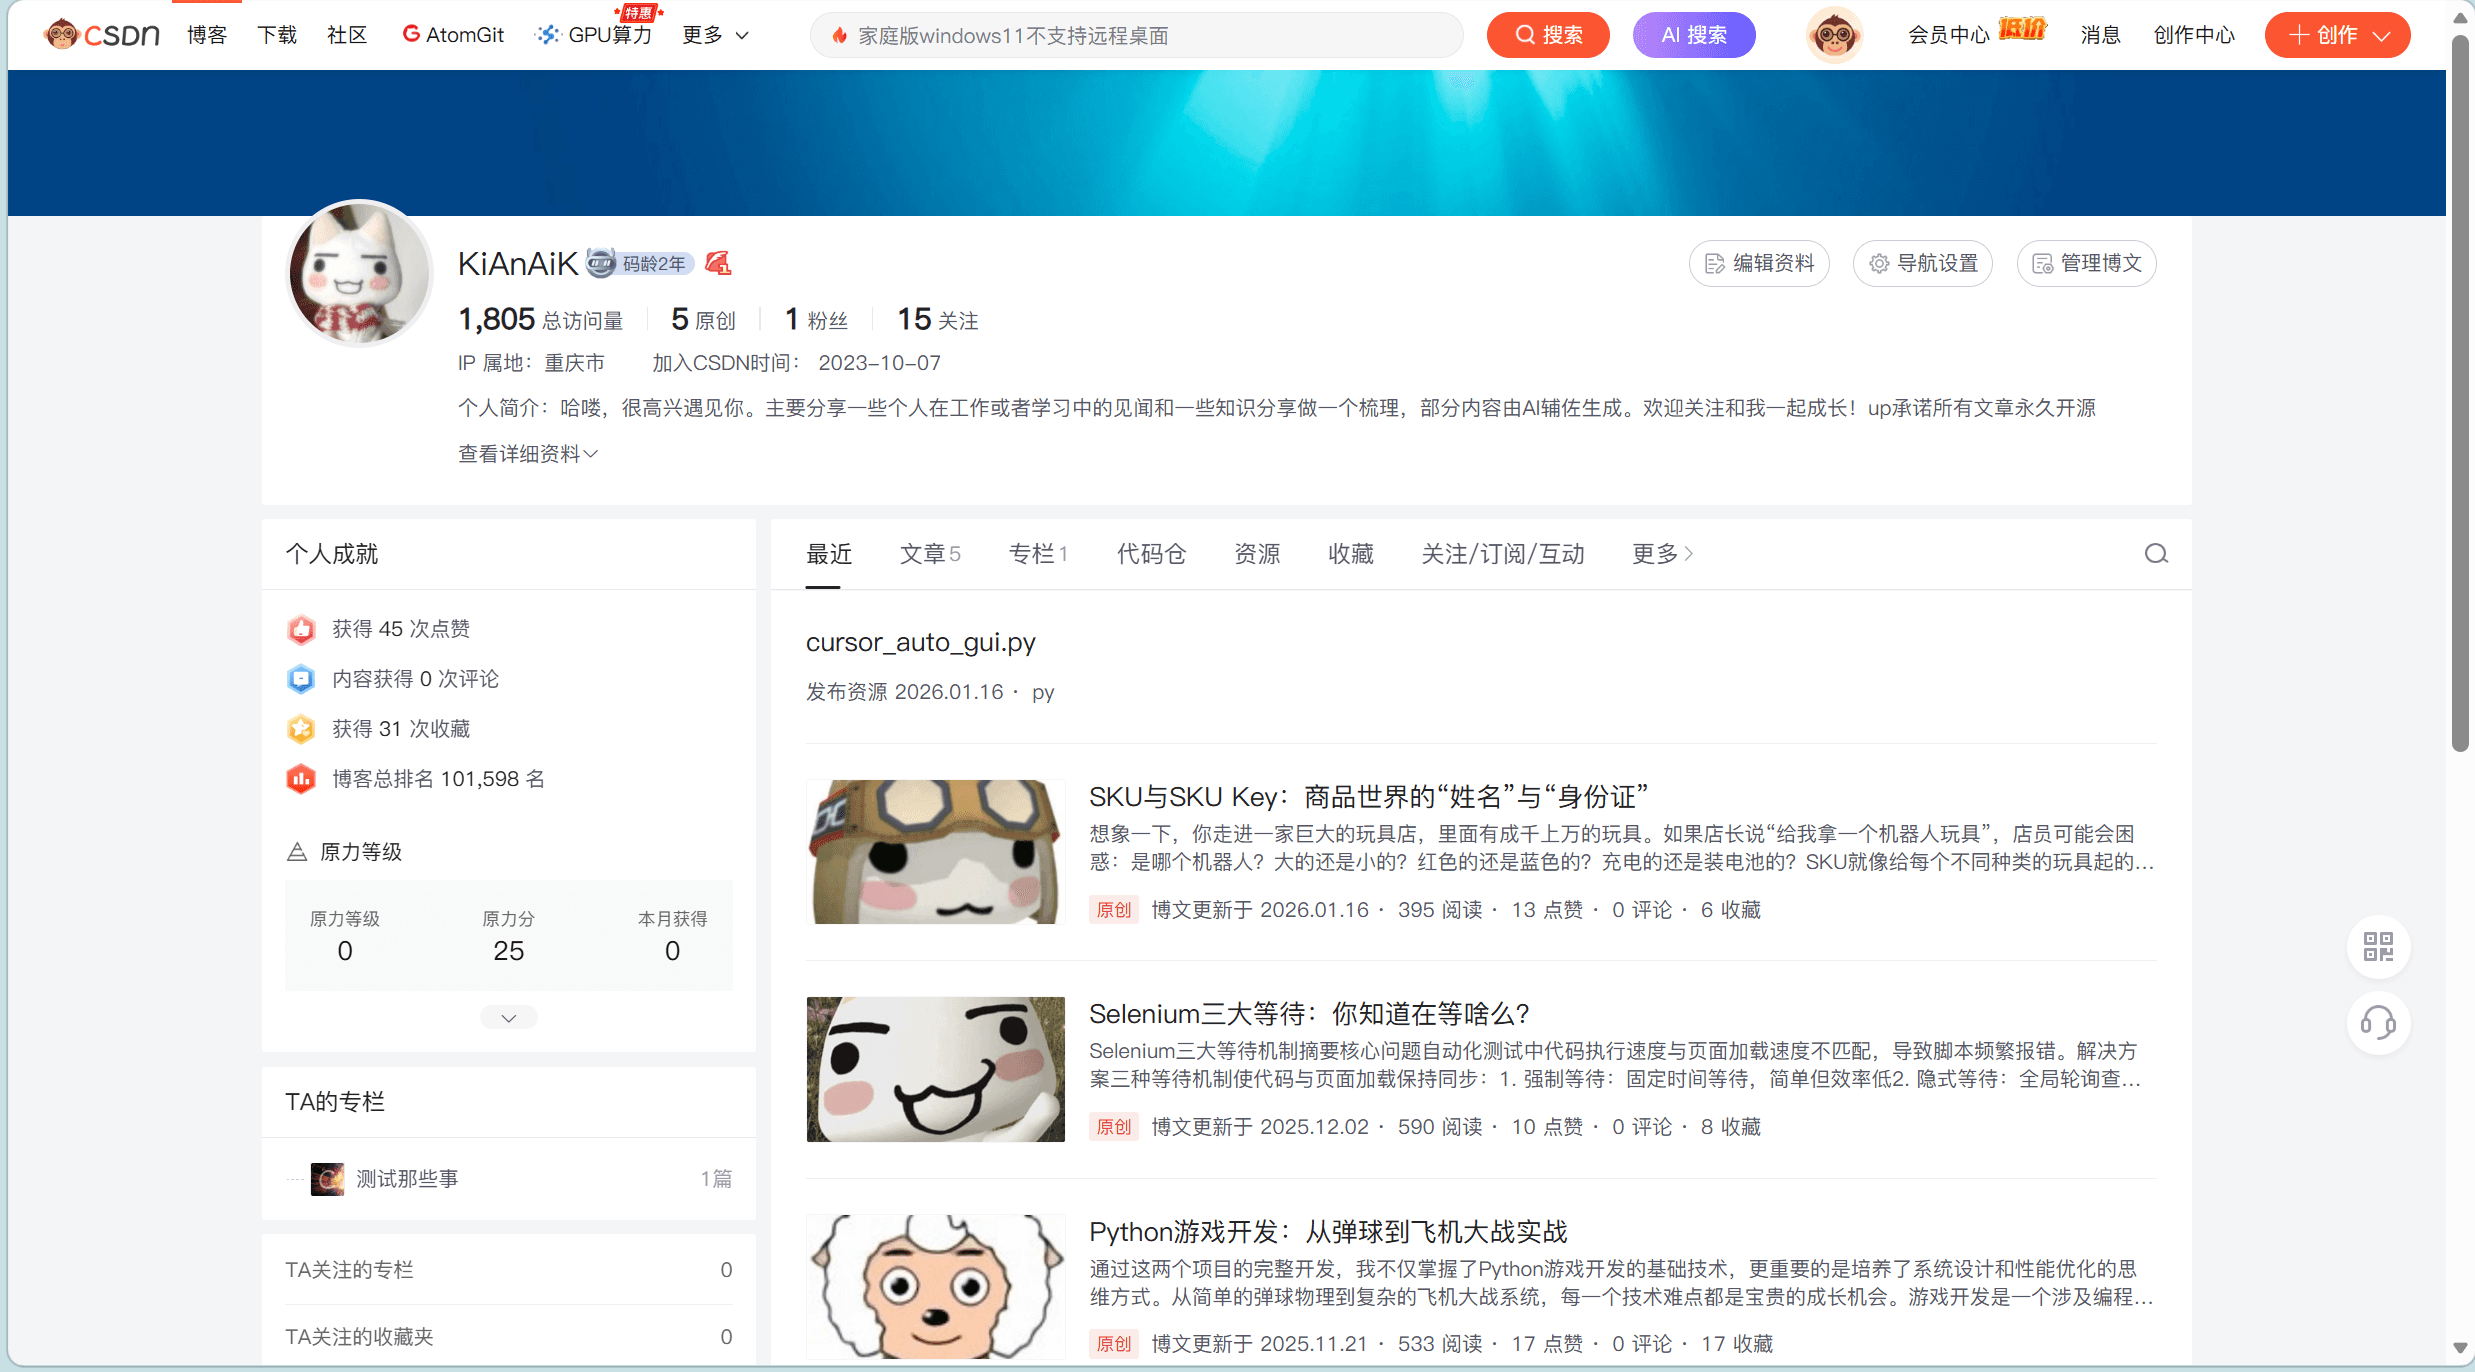The width and height of the screenshot is (2475, 1372).
Task: Click the search icon in the content tabs bar
Action: click(2156, 554)
